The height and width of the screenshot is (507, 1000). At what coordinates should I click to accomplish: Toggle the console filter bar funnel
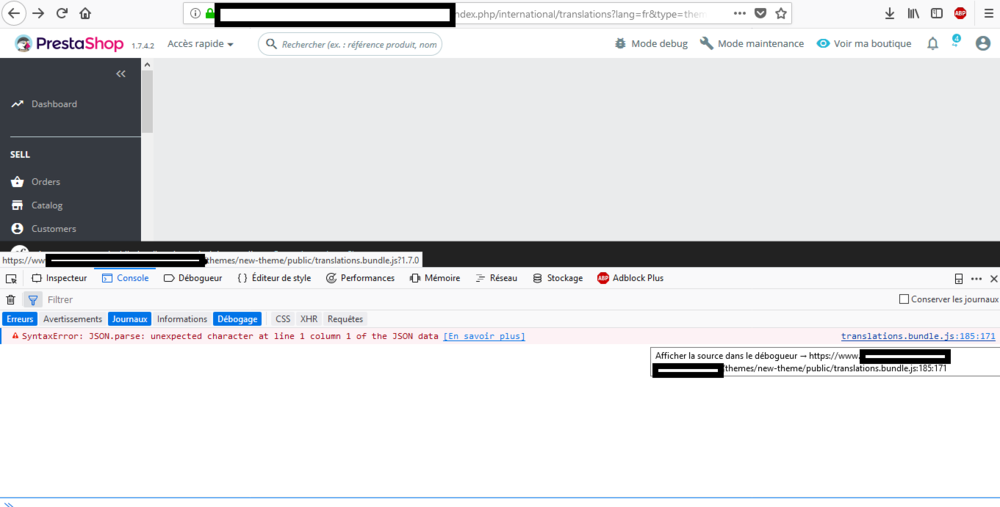[x=33, y=300]
